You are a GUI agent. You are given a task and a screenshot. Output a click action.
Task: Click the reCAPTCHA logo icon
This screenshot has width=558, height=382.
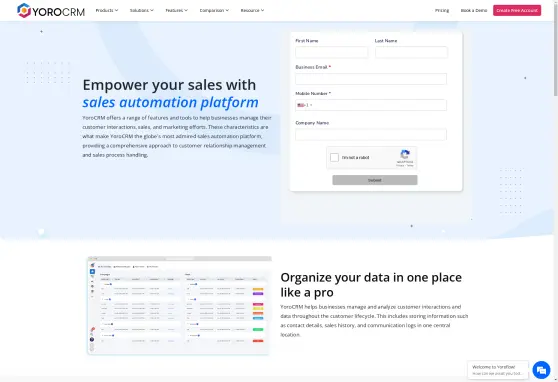(405, 155)
